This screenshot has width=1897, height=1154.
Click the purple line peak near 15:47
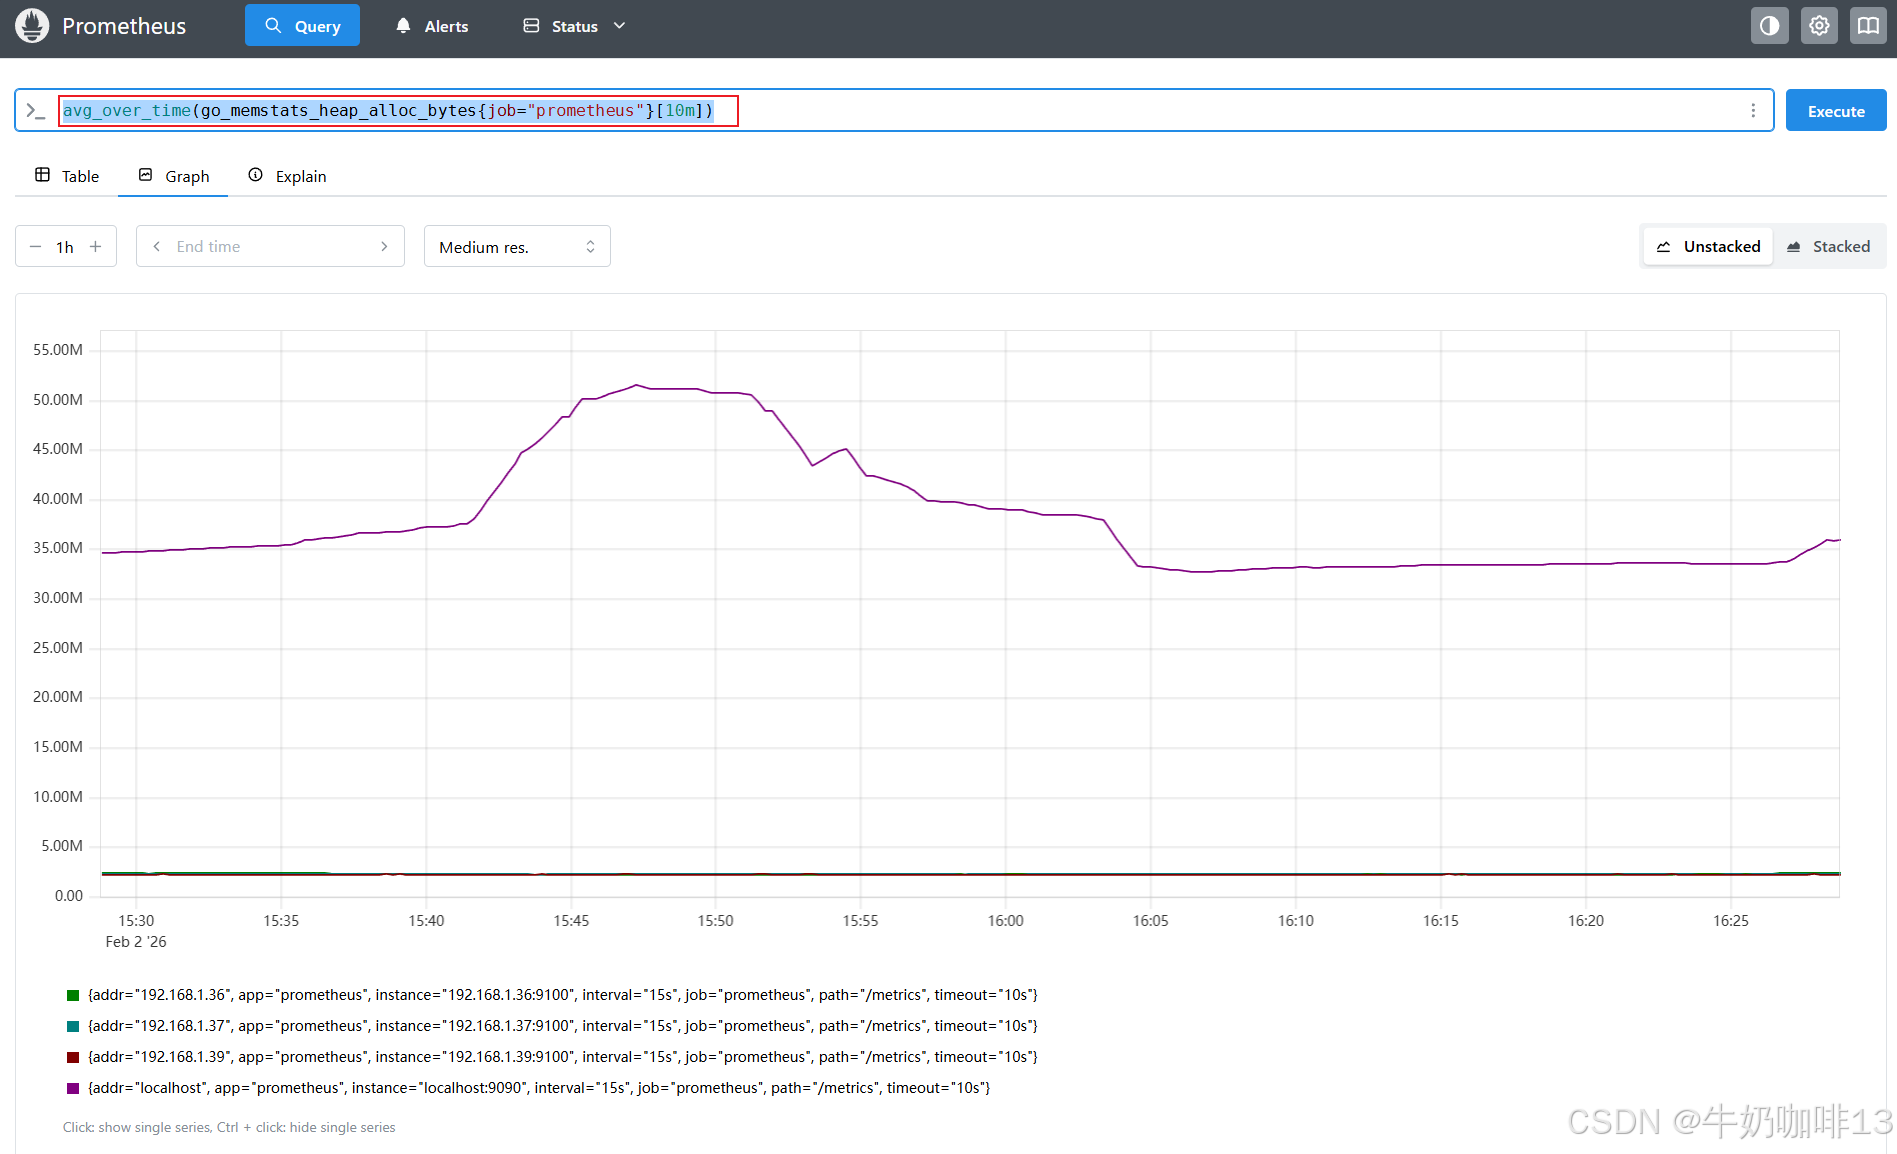636,385
